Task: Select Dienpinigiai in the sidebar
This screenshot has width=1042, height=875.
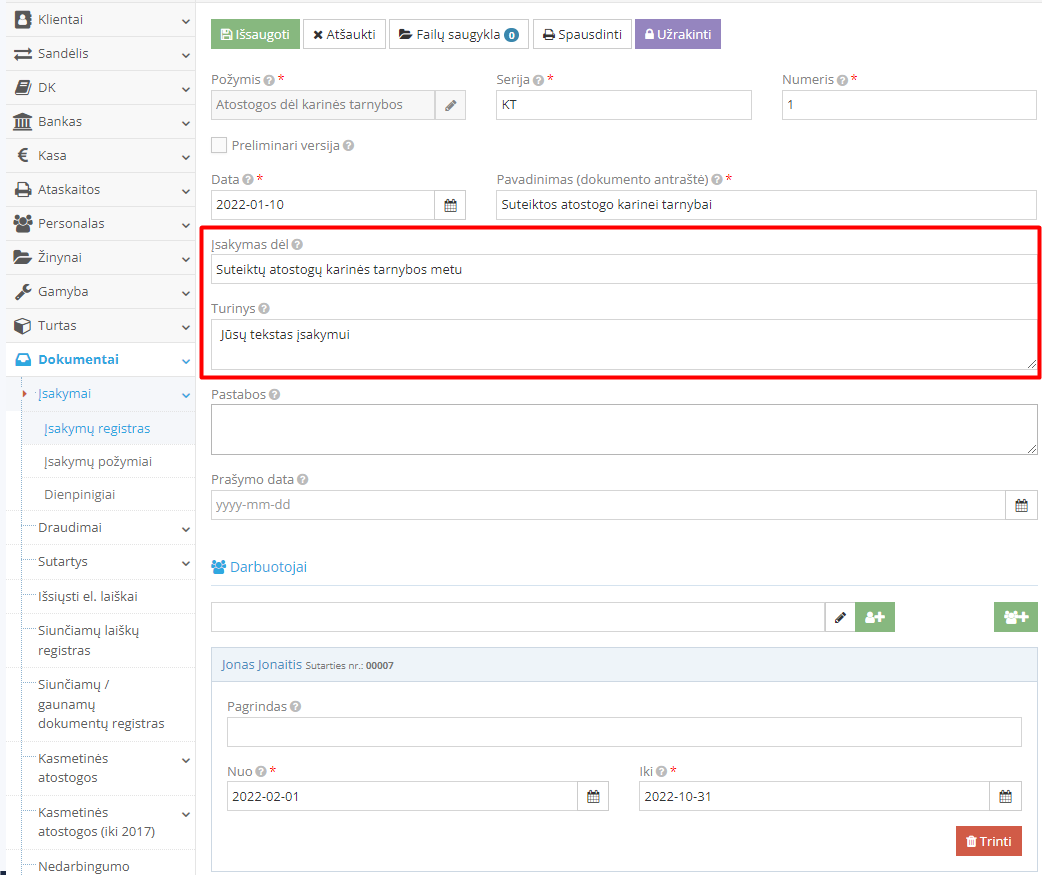Action: [x=79, y=495]
